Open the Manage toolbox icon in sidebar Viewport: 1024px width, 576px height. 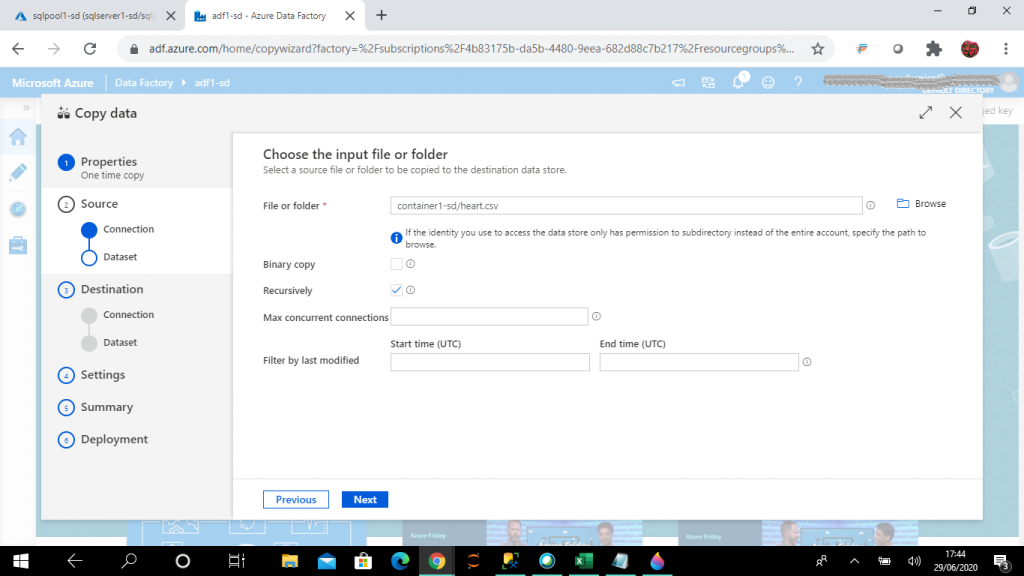(x=18, y=246)
